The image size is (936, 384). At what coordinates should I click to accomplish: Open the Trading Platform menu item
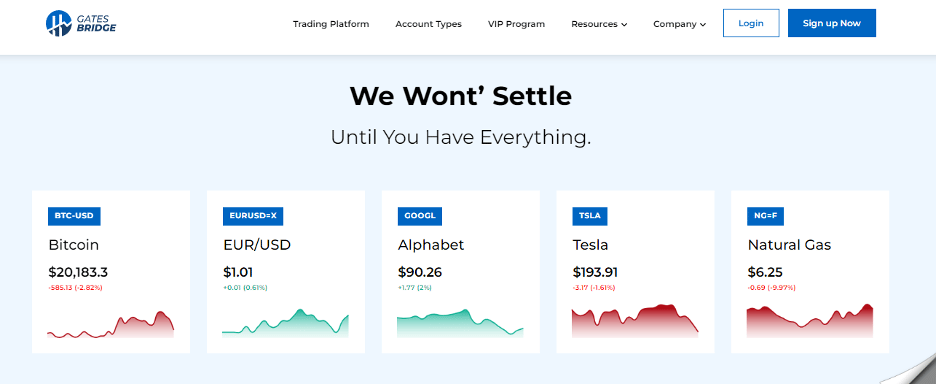click(331, 24)
